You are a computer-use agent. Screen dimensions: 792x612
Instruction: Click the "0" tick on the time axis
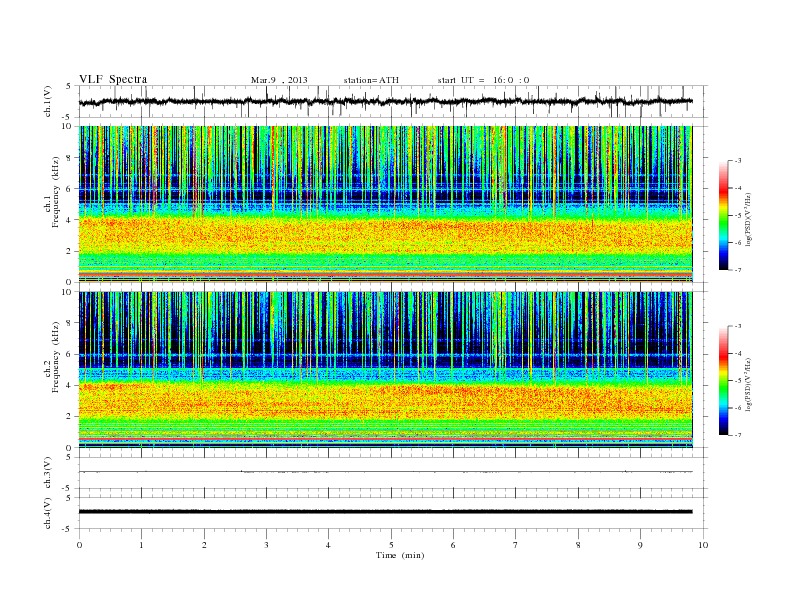[x=79, y=545]
